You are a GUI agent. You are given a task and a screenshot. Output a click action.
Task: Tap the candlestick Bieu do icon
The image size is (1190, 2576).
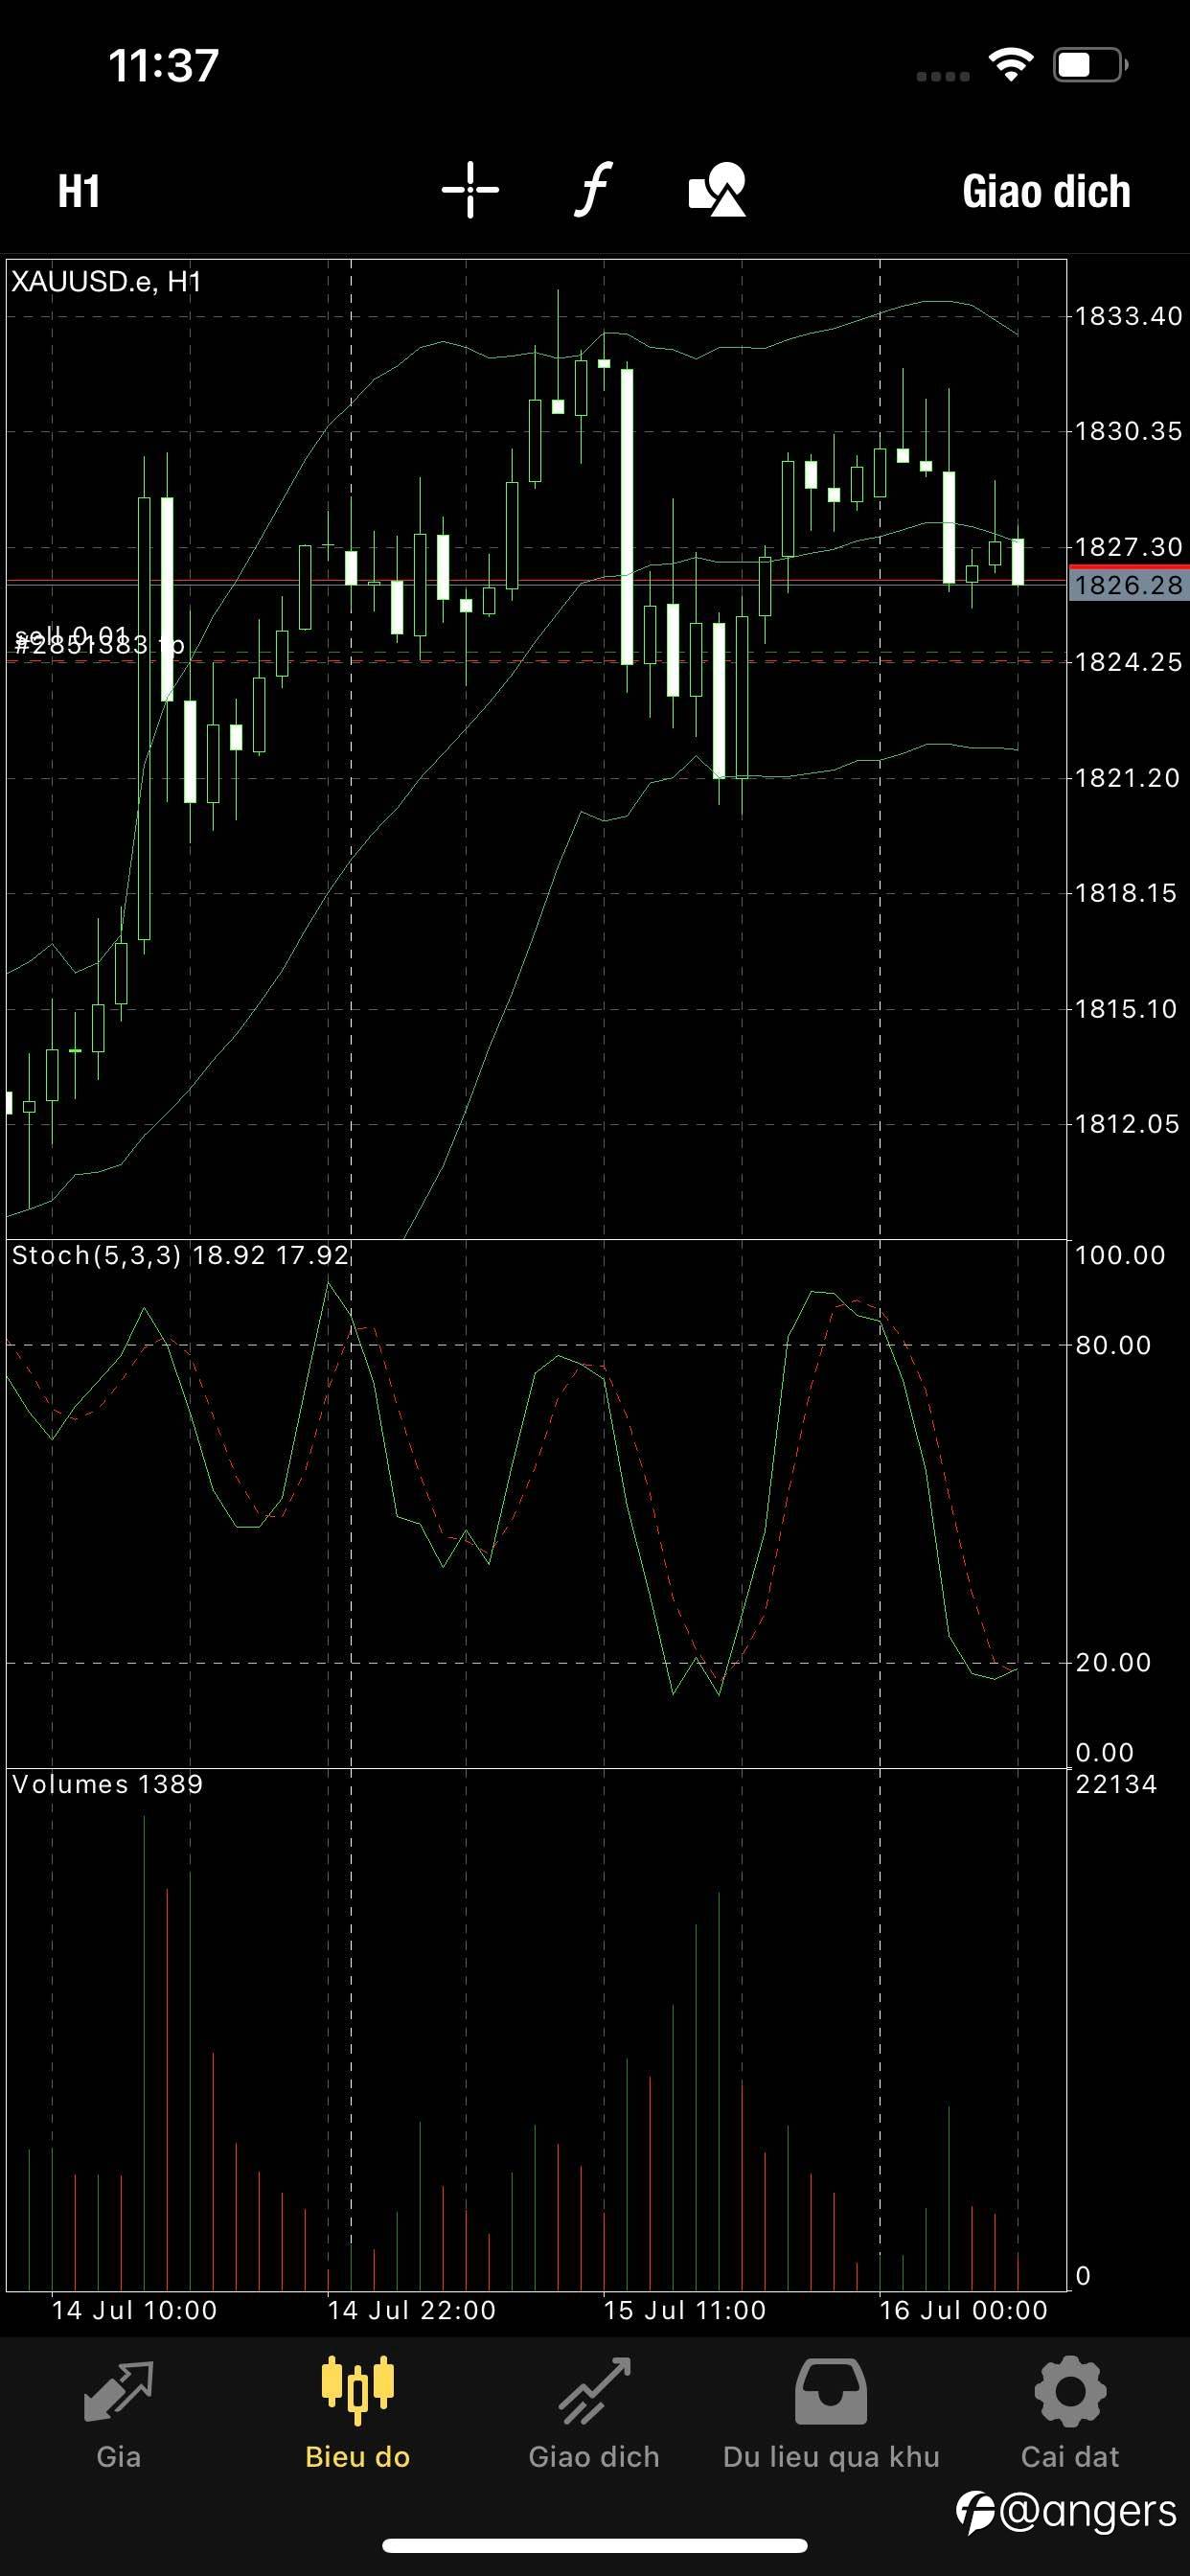point(357,2391)
